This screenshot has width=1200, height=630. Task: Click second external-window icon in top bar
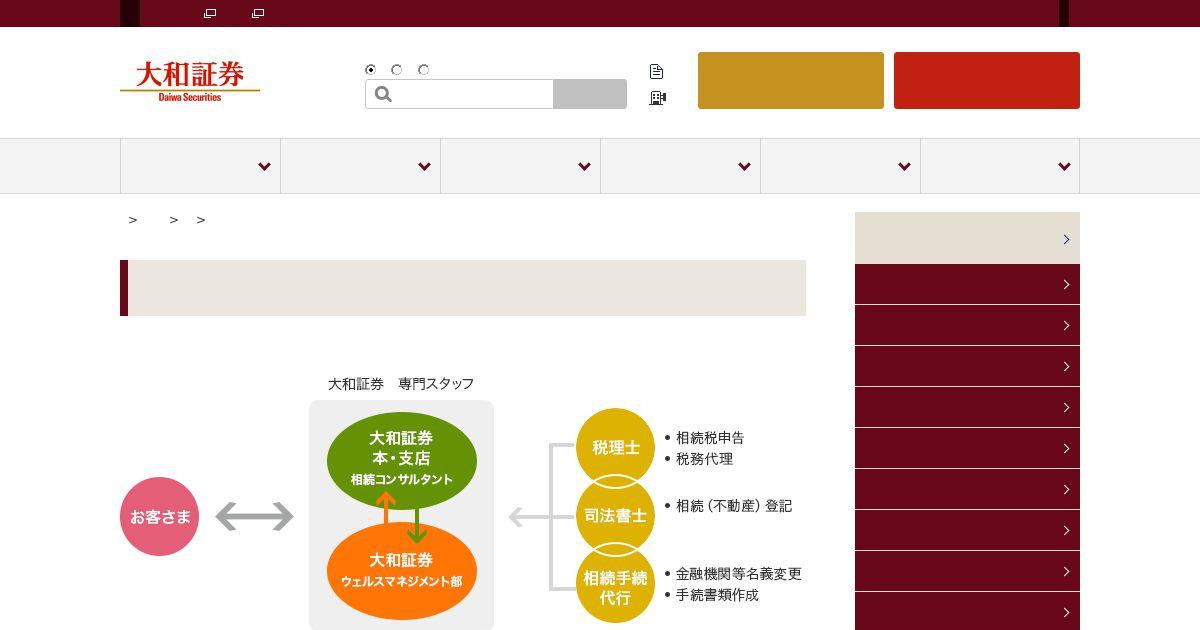click(x=258, y=13)
